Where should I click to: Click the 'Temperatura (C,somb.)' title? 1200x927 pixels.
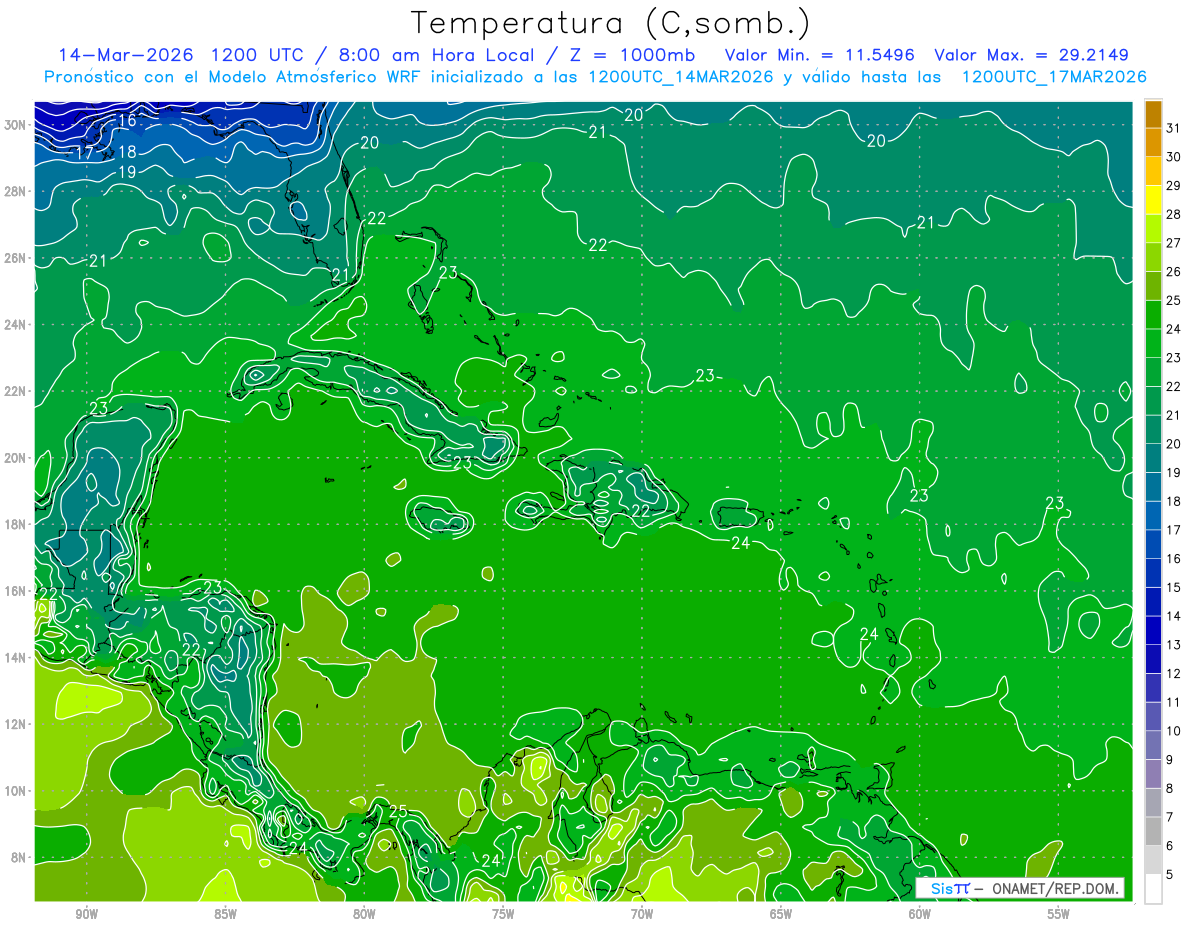click(x=611, y=23)
